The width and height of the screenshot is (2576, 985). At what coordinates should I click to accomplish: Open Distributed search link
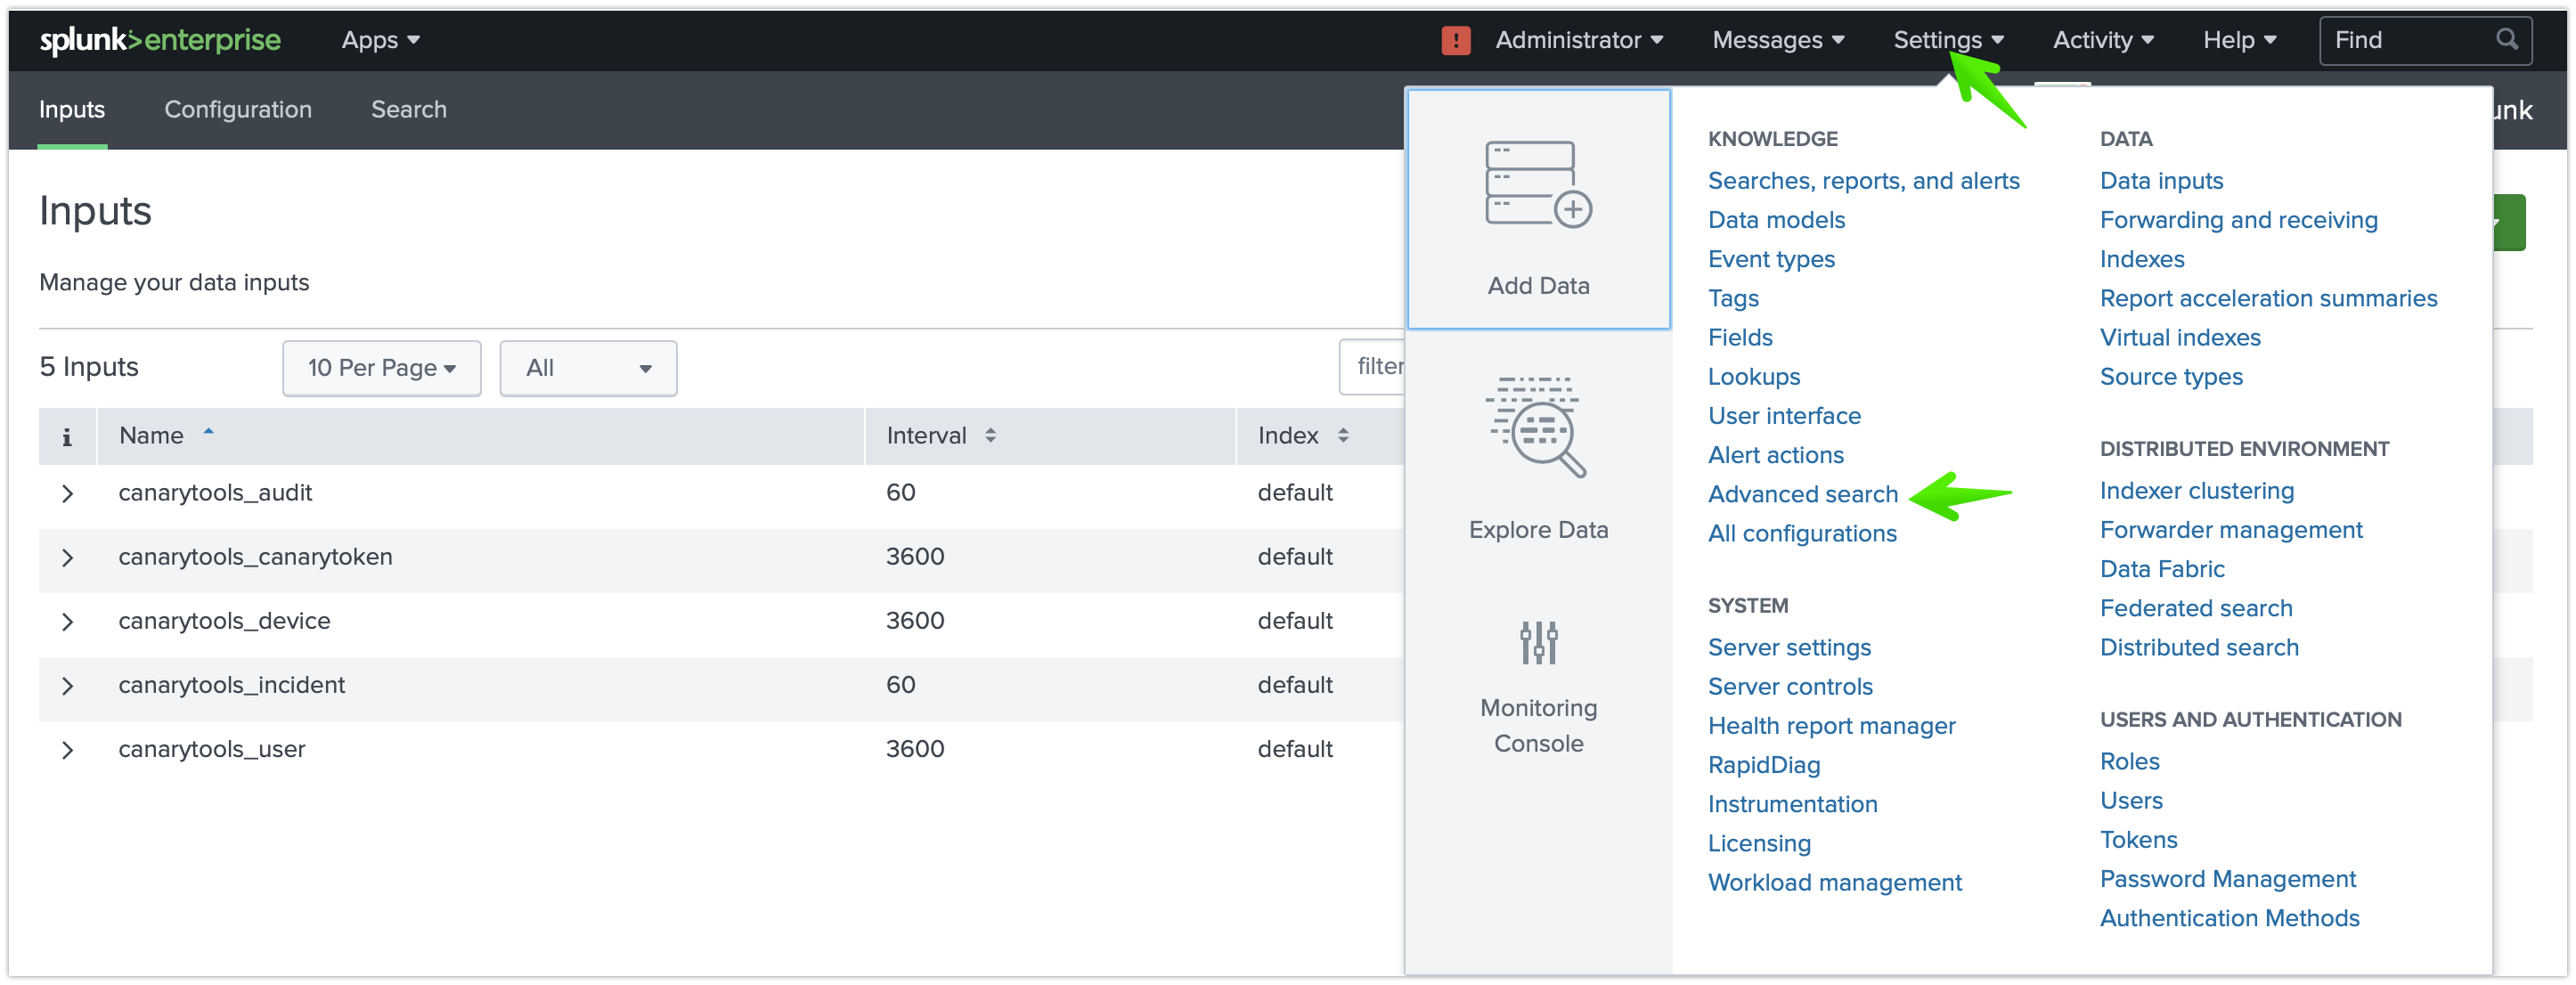tap(2199, 647)
